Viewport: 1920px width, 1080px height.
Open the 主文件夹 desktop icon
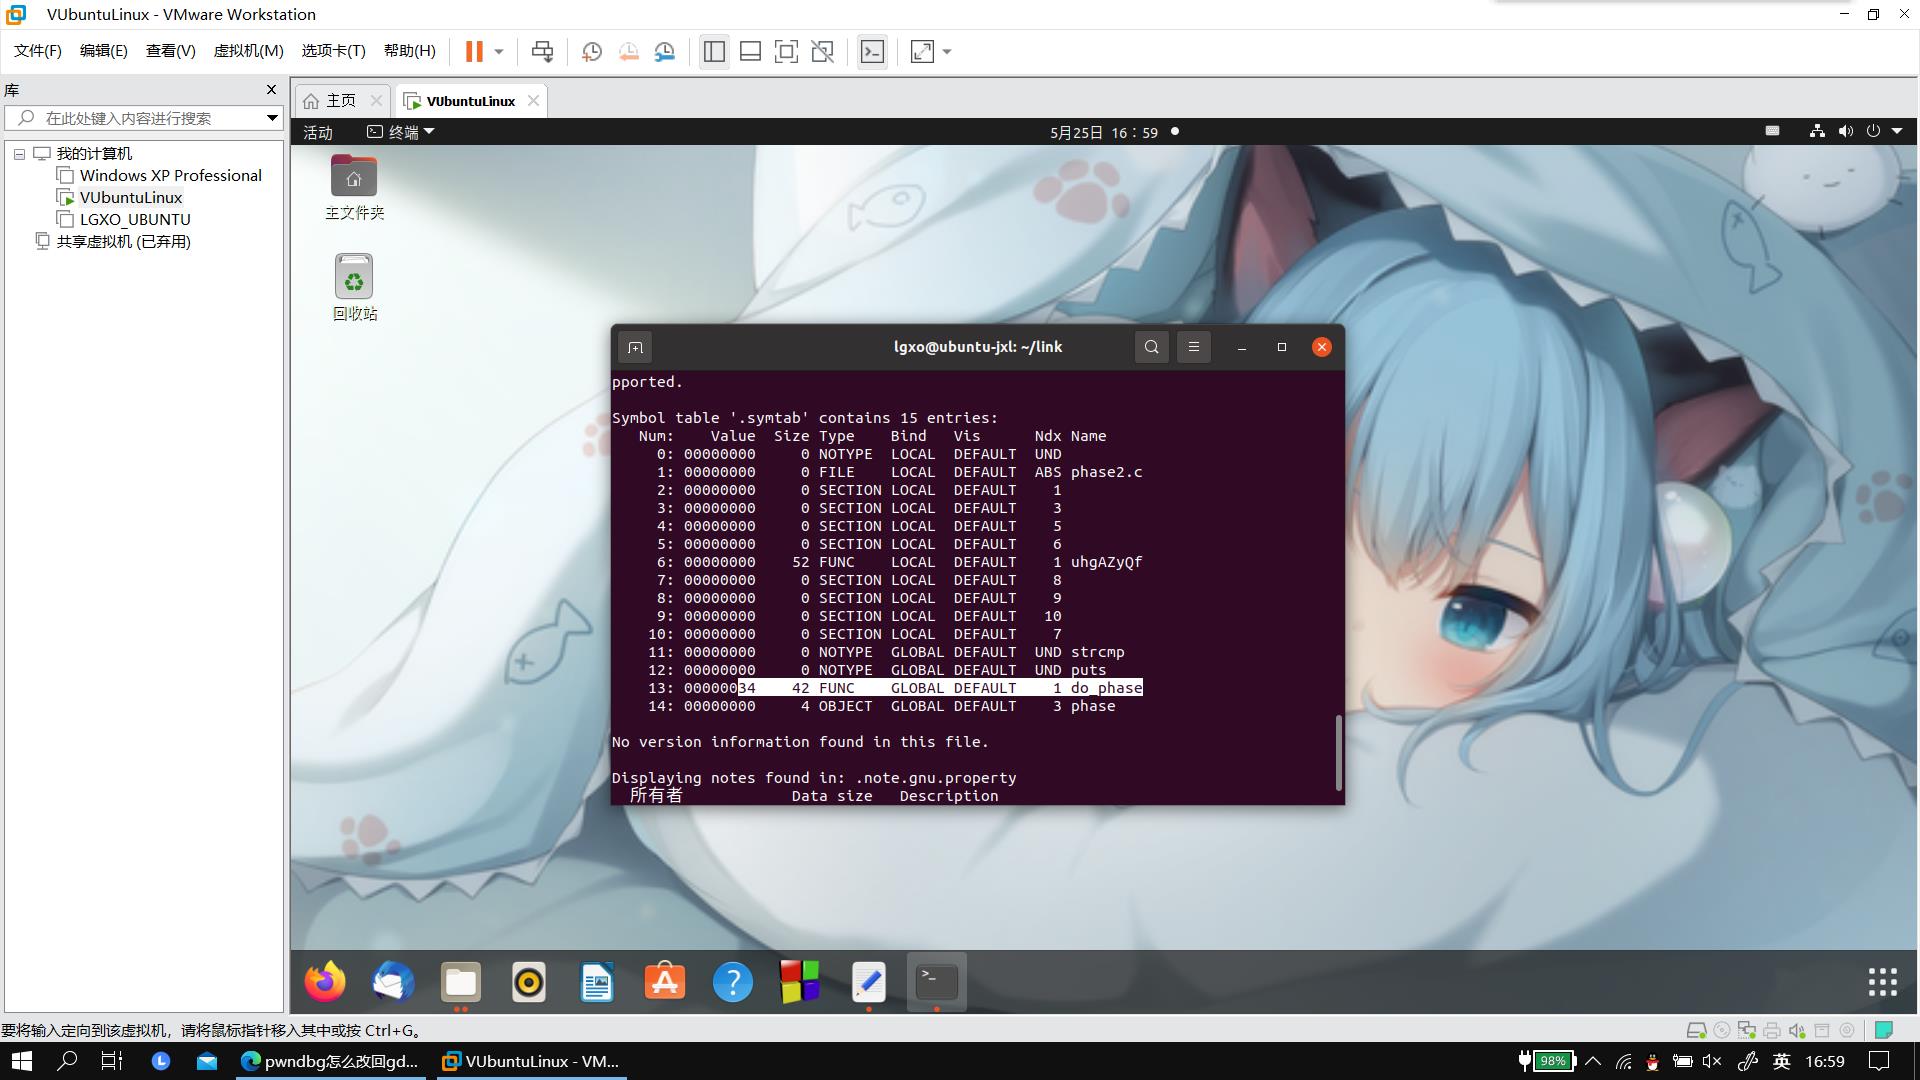(x=354, y=187)
